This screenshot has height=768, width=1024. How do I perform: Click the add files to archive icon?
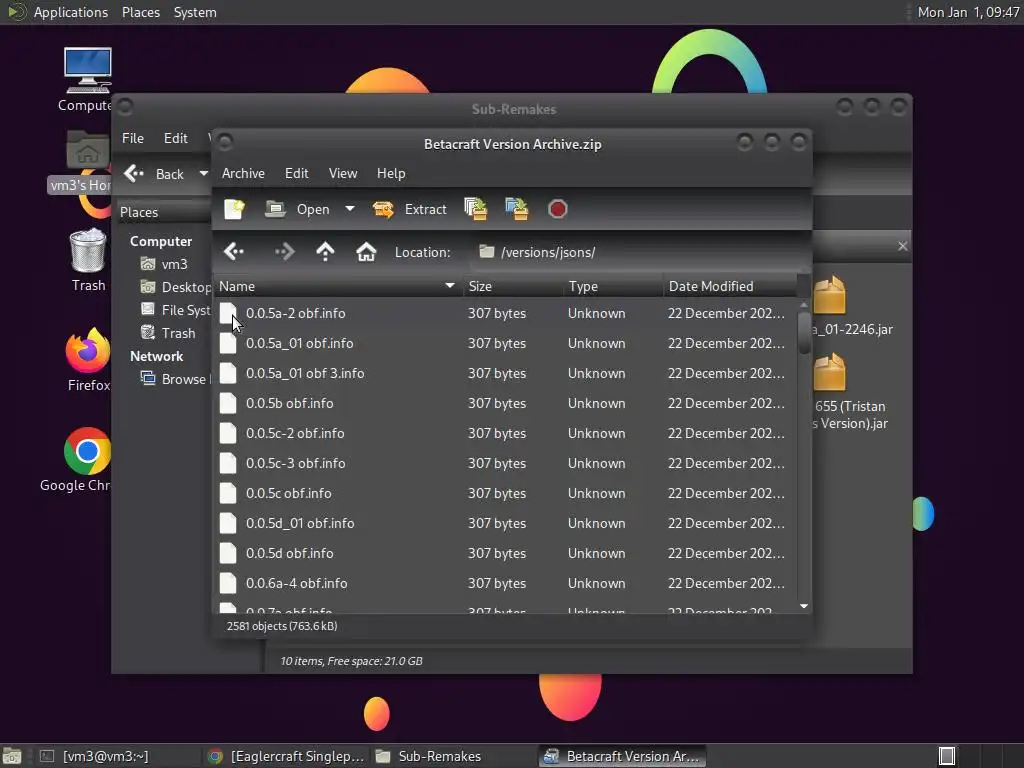click(475, 209)
